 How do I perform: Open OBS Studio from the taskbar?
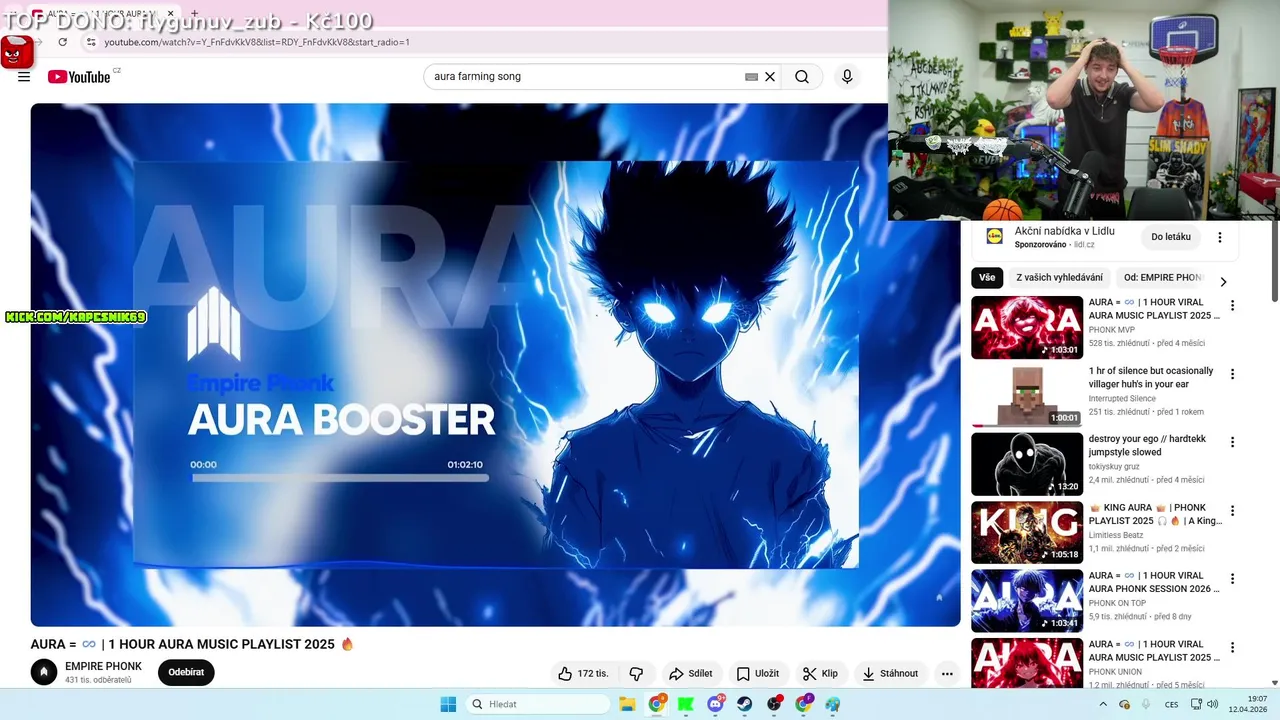tap(775, 704)
